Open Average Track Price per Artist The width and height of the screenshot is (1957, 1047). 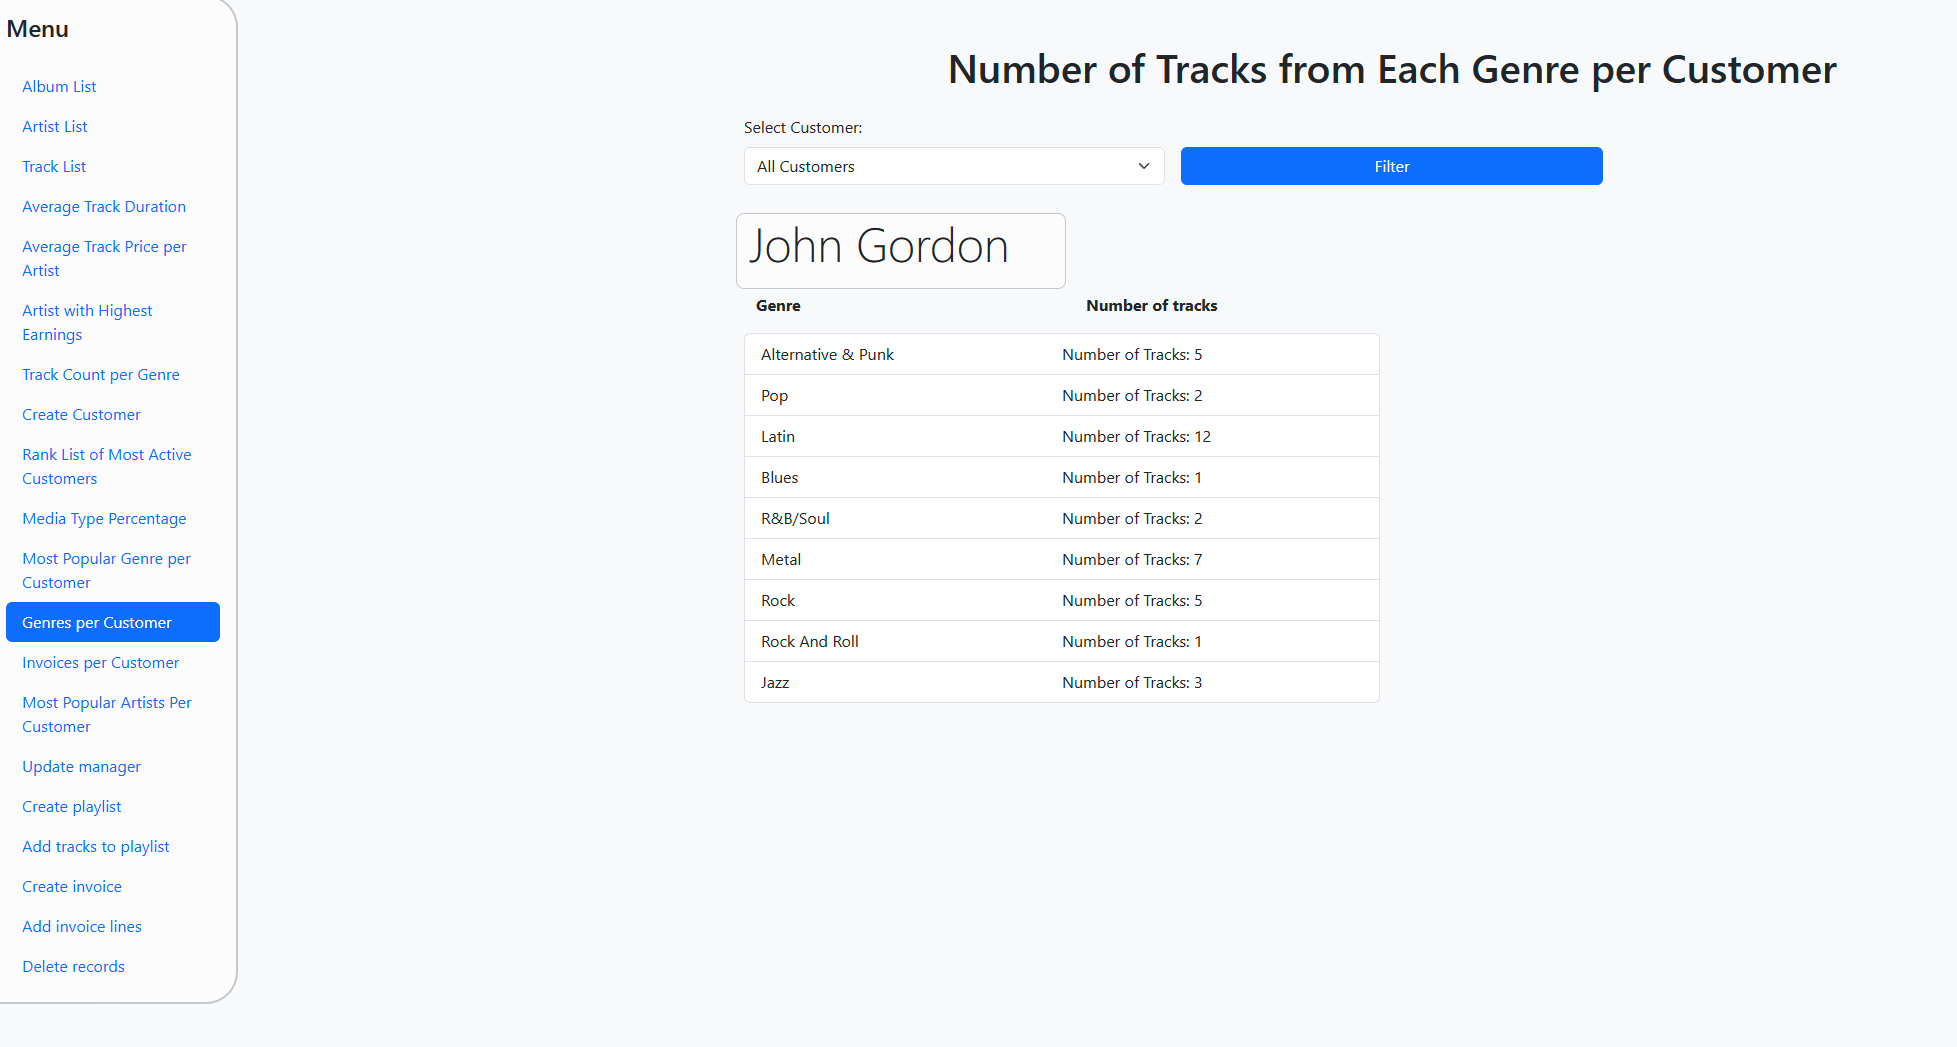tap(104, 258)
